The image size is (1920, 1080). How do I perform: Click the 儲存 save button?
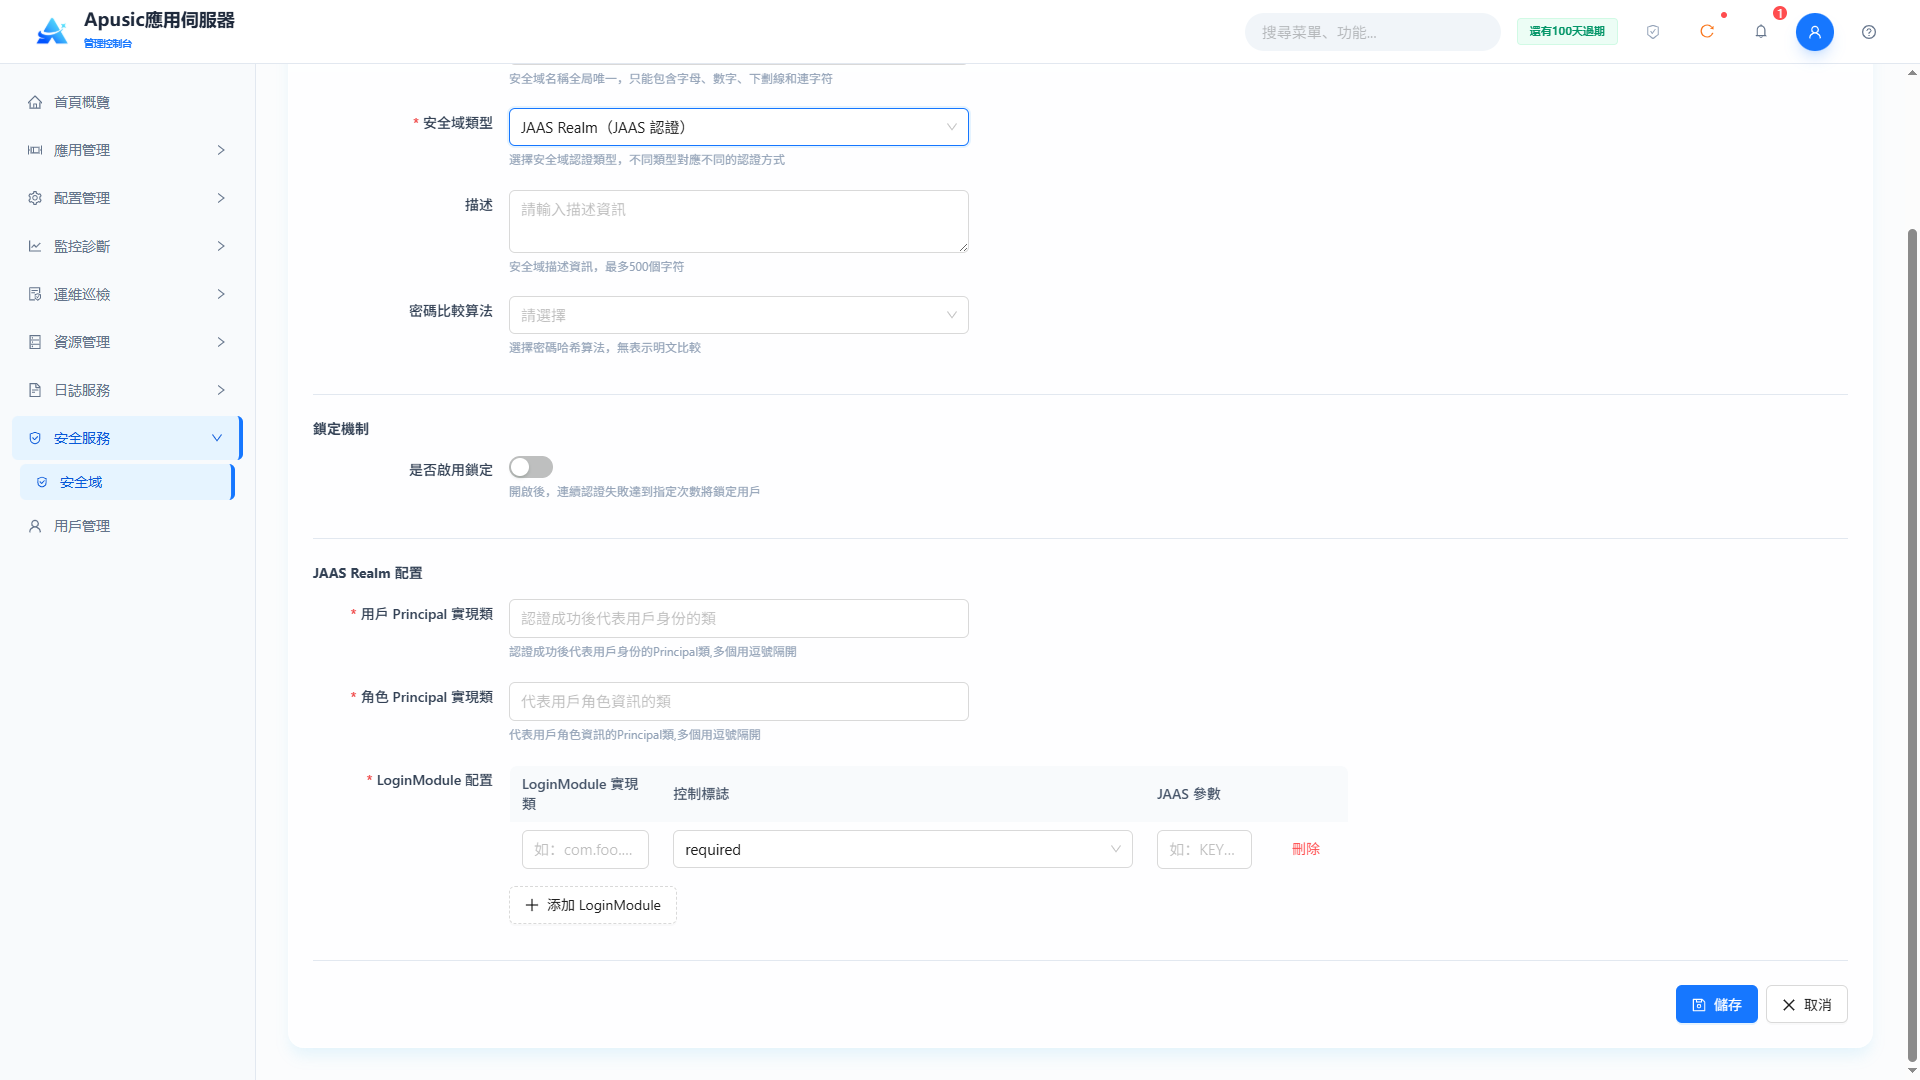1717,1004
